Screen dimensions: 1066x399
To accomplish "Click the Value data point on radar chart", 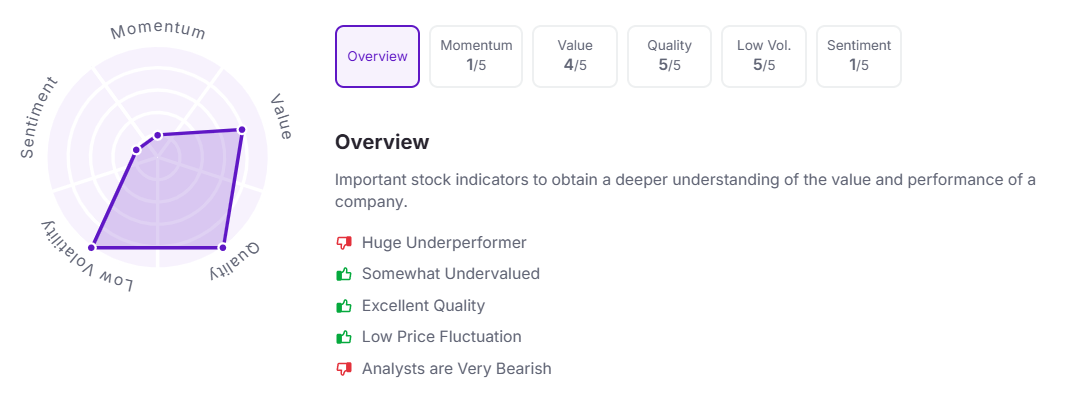I will tap(241, 130).
